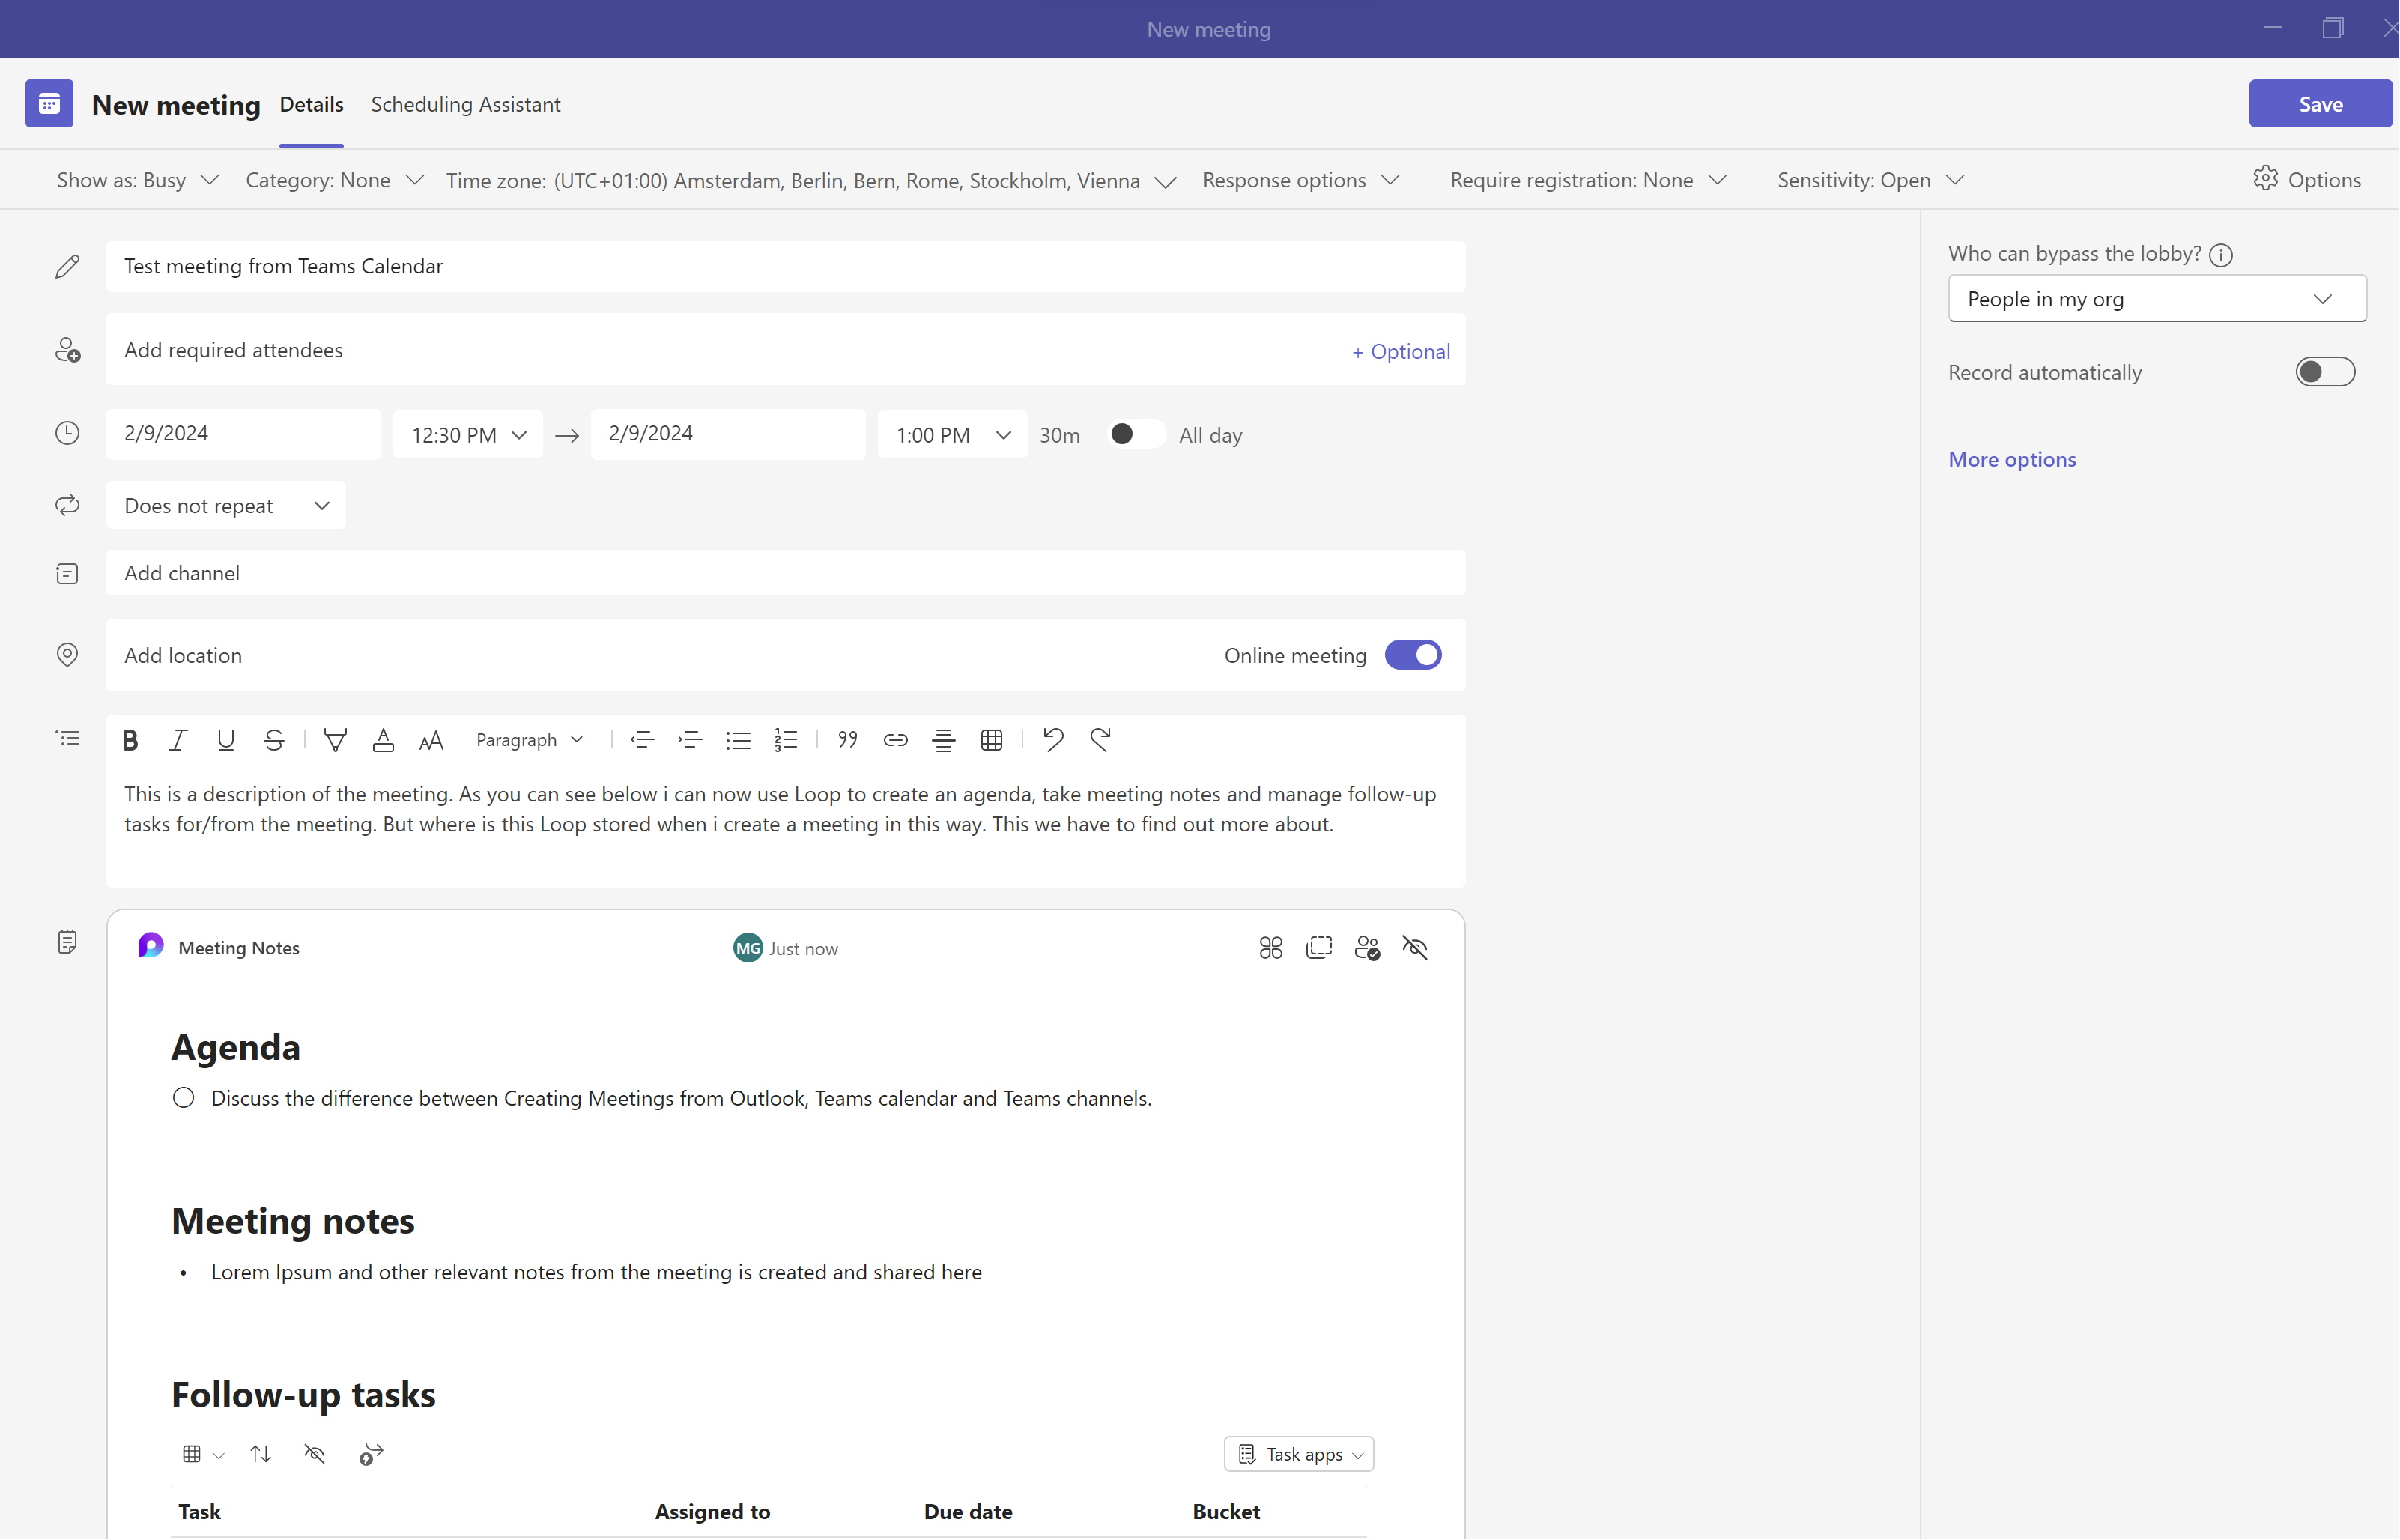Save the new meeting
The height and width of the screenshot is (1540, 2400).
click(x=2320, y=103)
